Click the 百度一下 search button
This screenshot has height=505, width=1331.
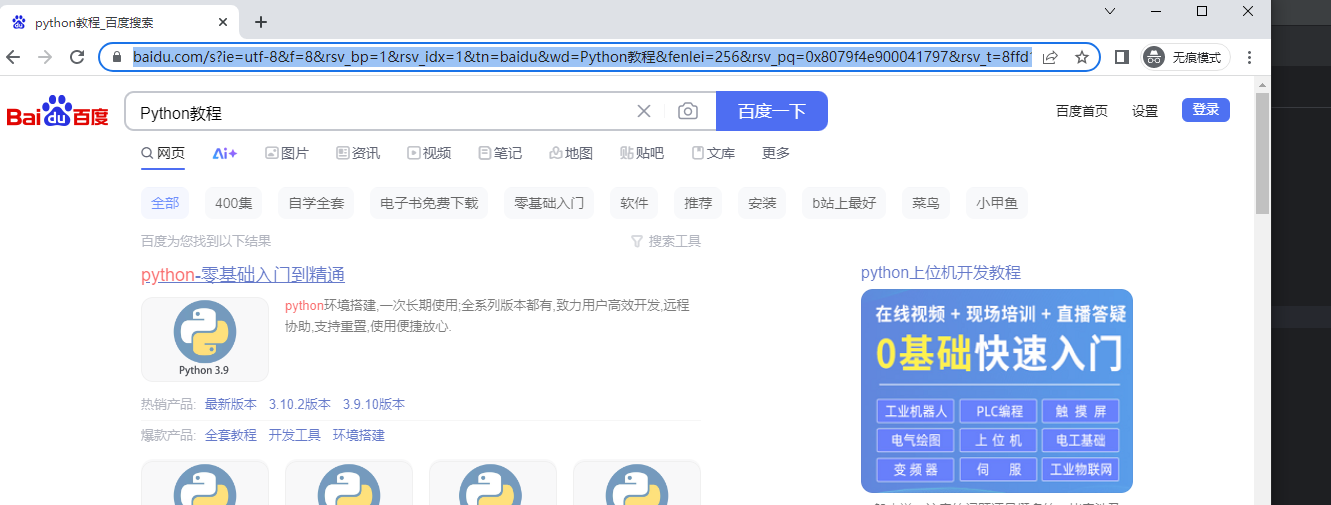coord(772,111)
